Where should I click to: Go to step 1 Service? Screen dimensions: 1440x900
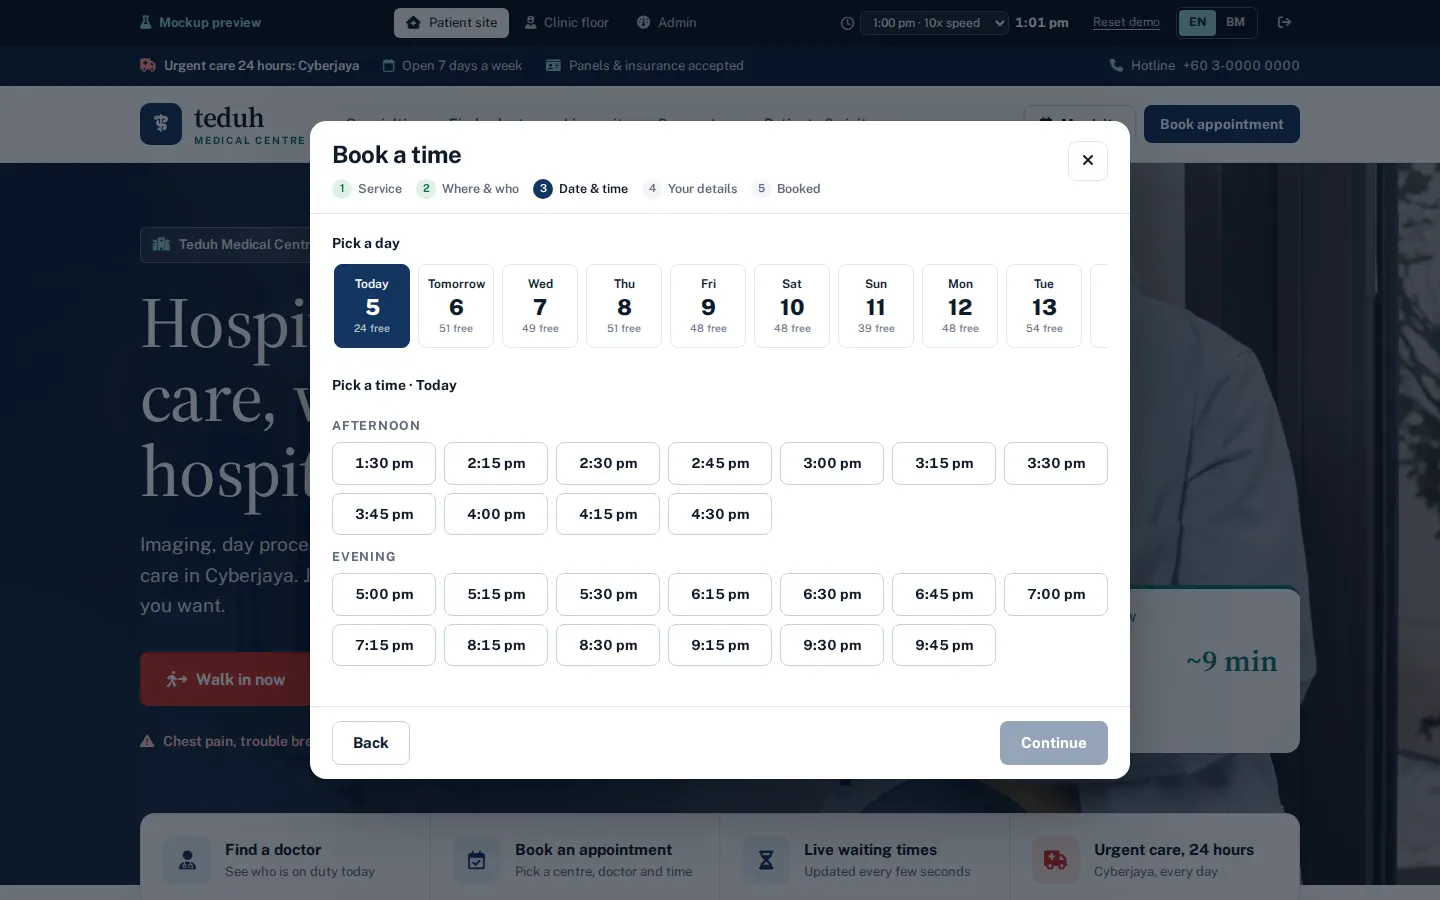tap(367, 188)
